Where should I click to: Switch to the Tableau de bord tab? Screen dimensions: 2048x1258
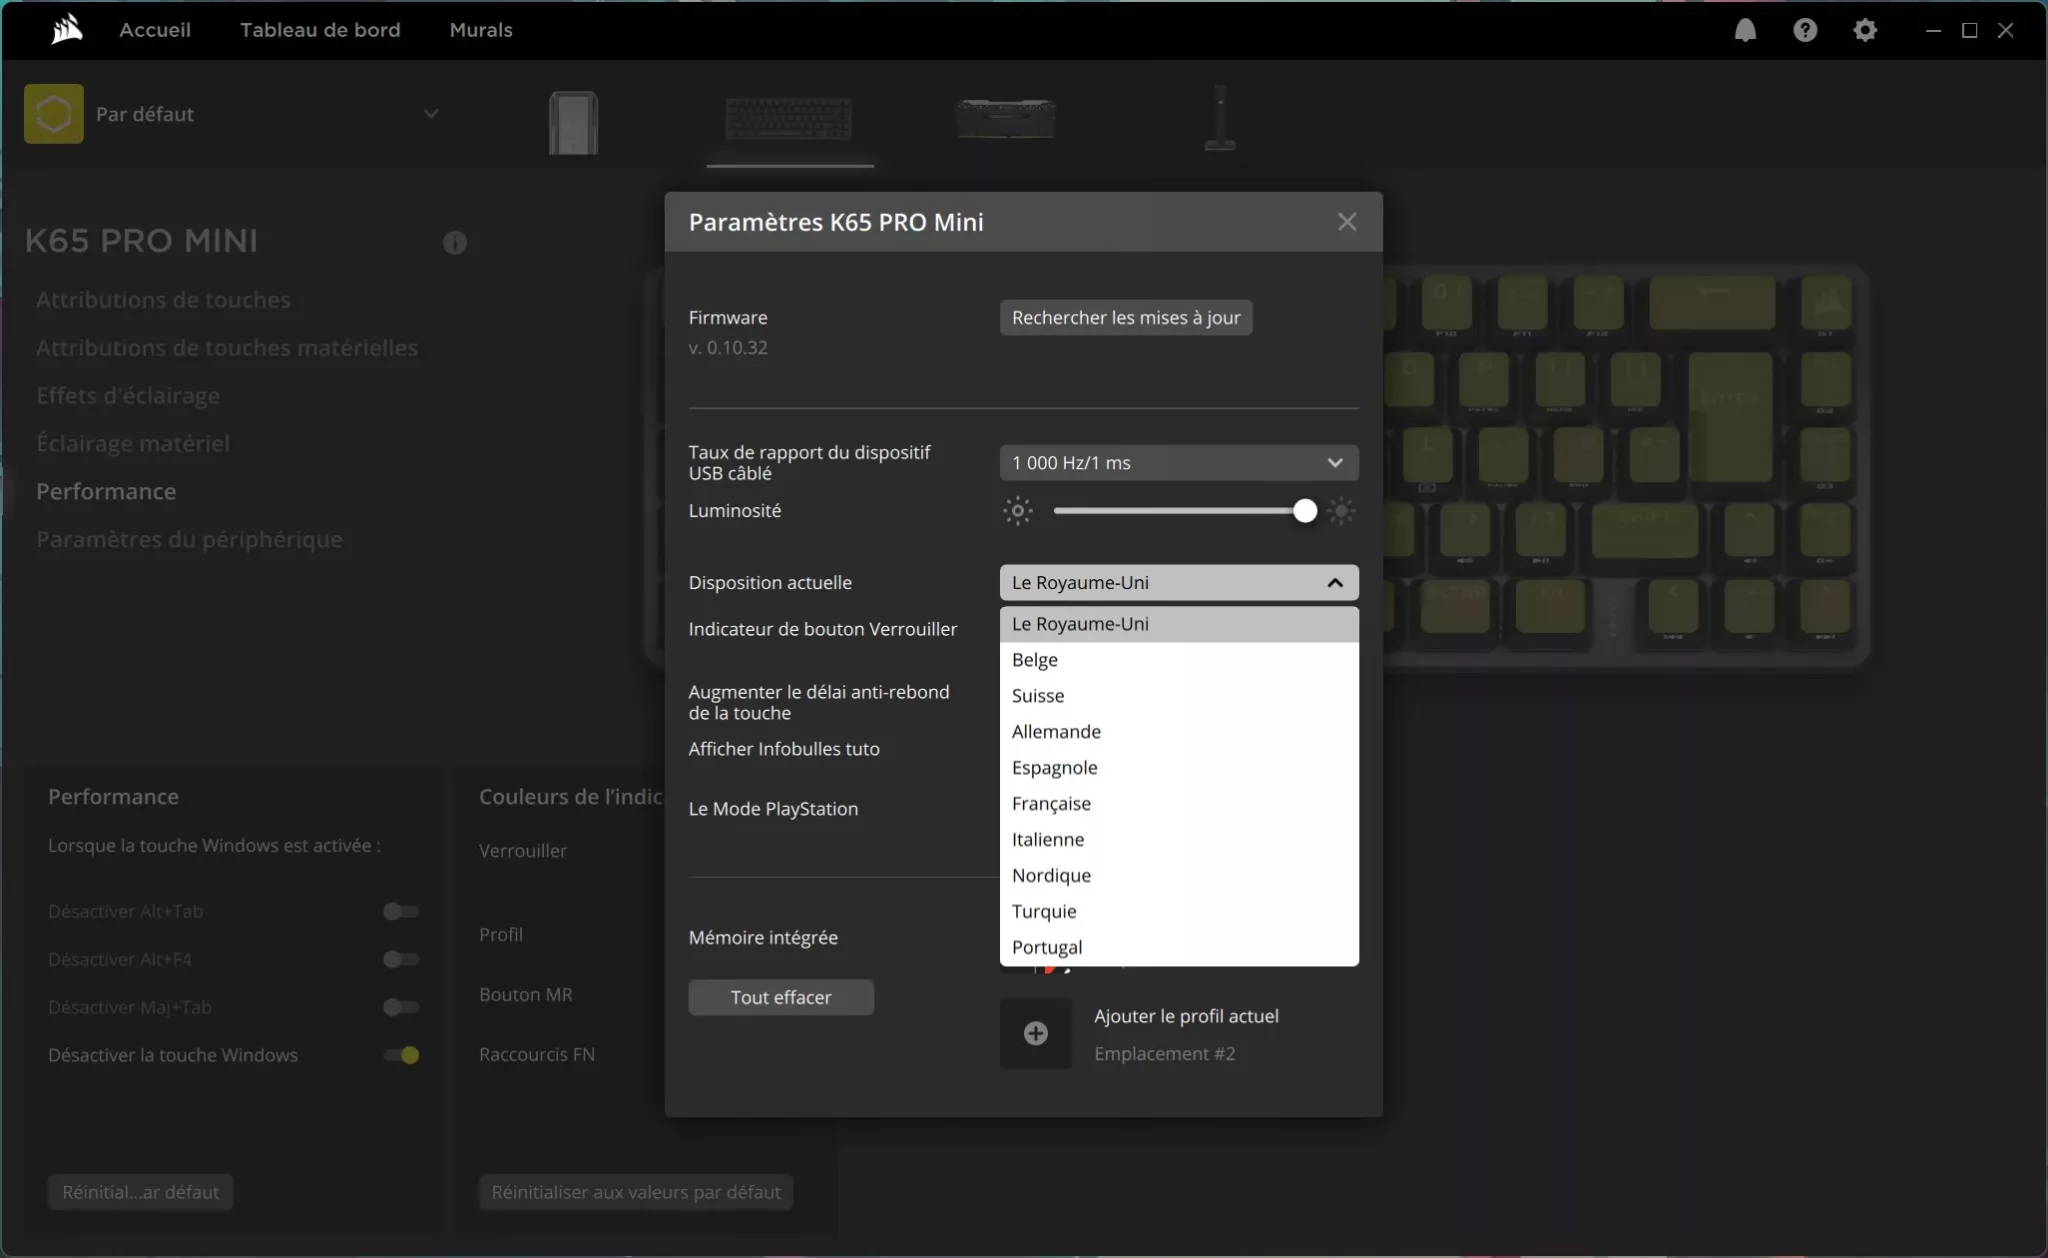click(320, 30)
